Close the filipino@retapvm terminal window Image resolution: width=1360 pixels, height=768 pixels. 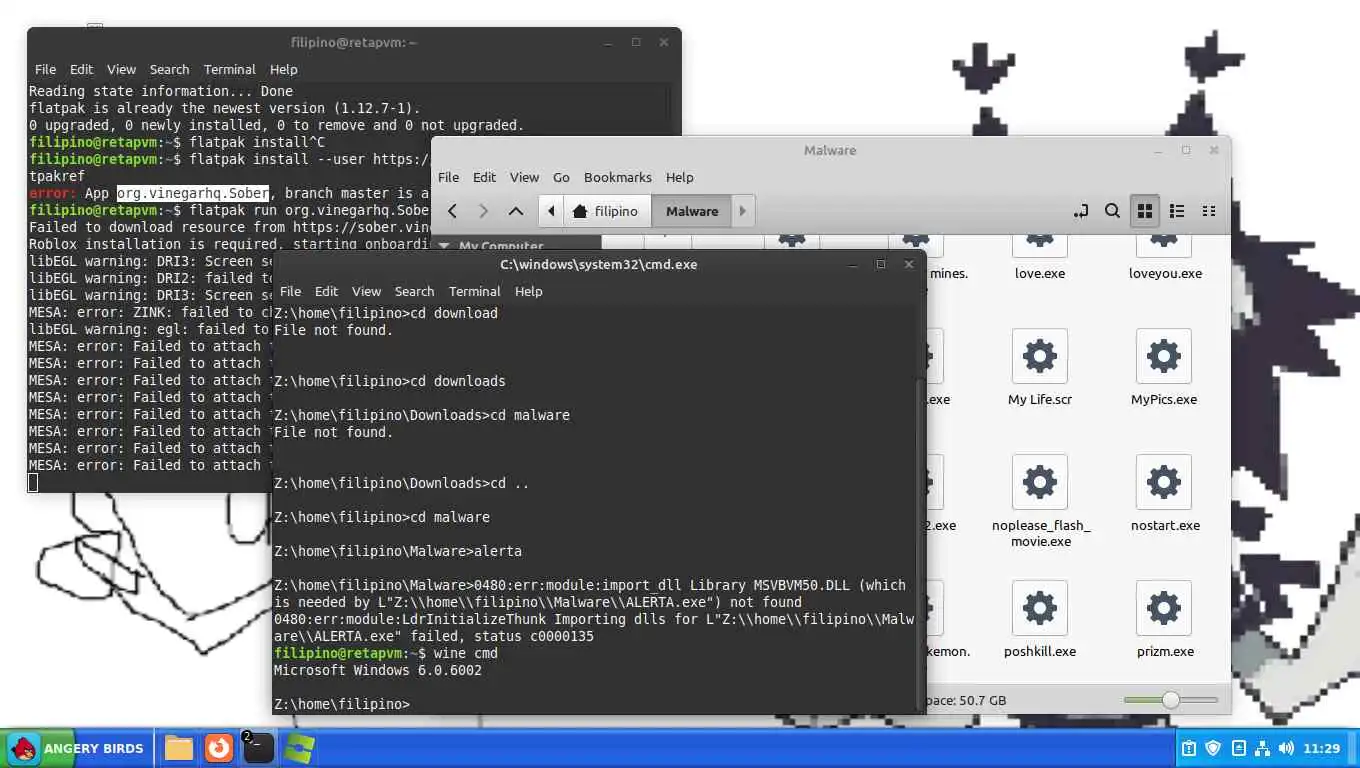[x=663, y=42]
